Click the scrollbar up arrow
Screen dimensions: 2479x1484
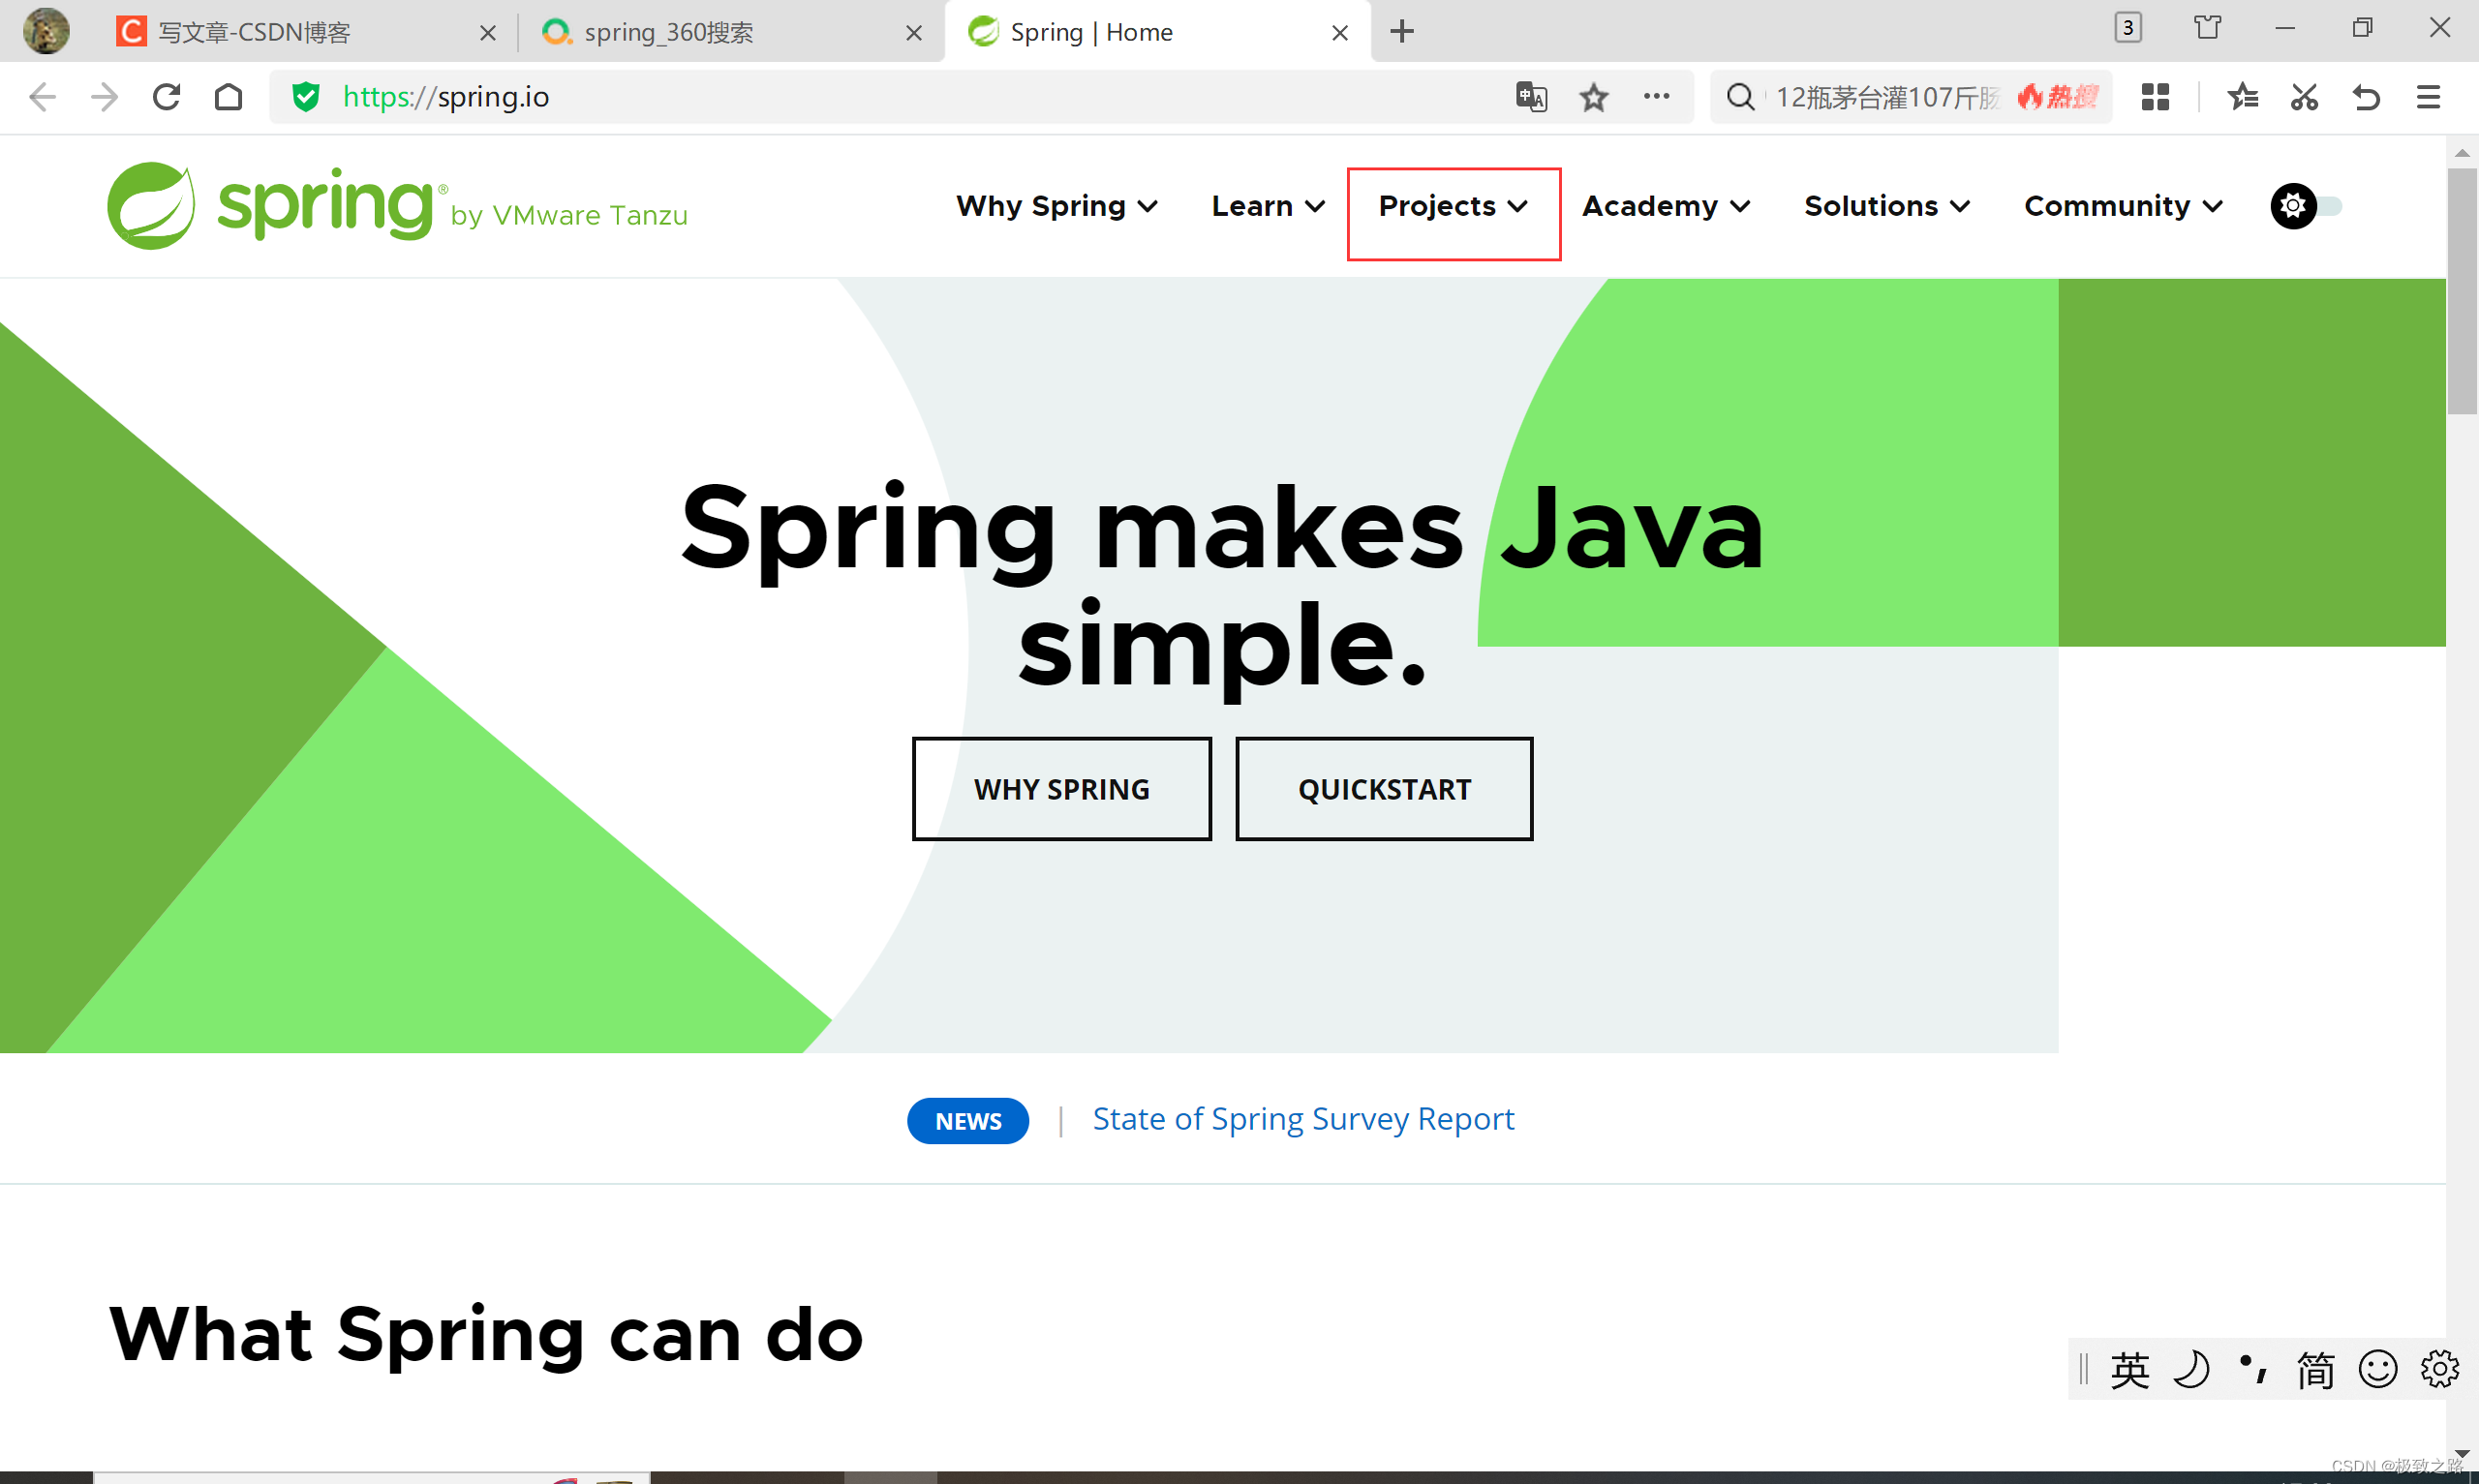2462,152
